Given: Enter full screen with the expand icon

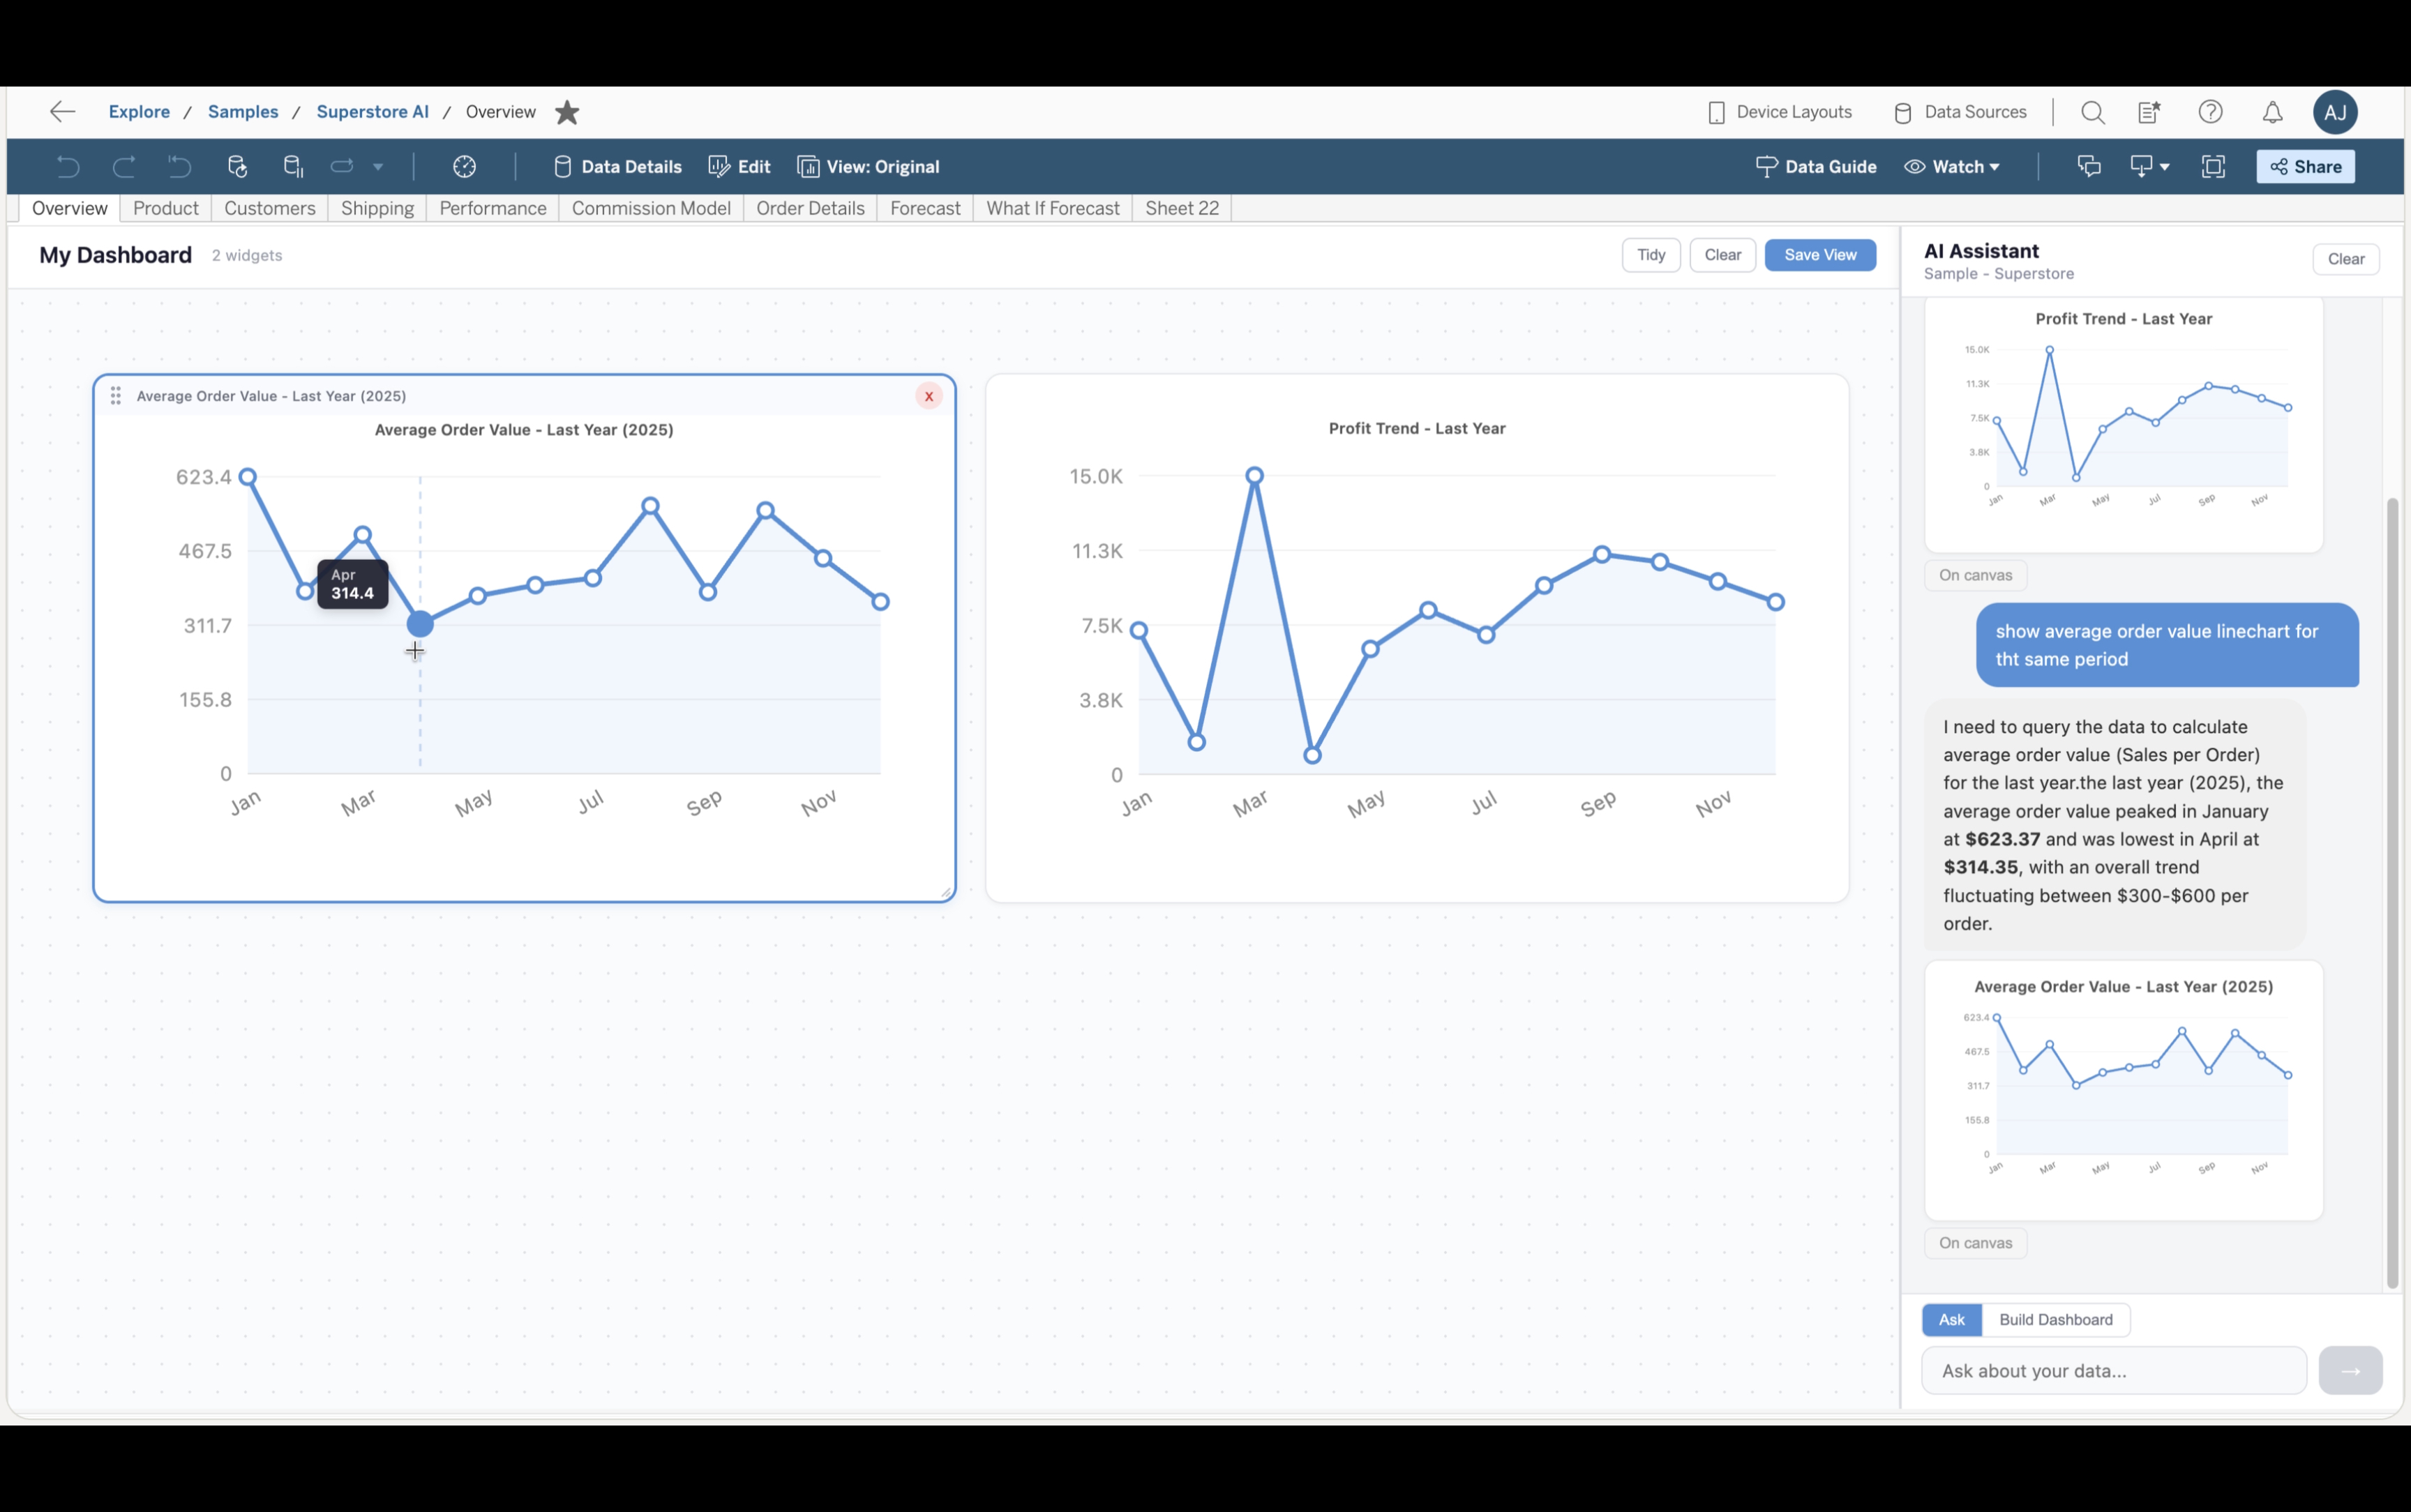Looking at the screenshot, I should (2213, 166).
